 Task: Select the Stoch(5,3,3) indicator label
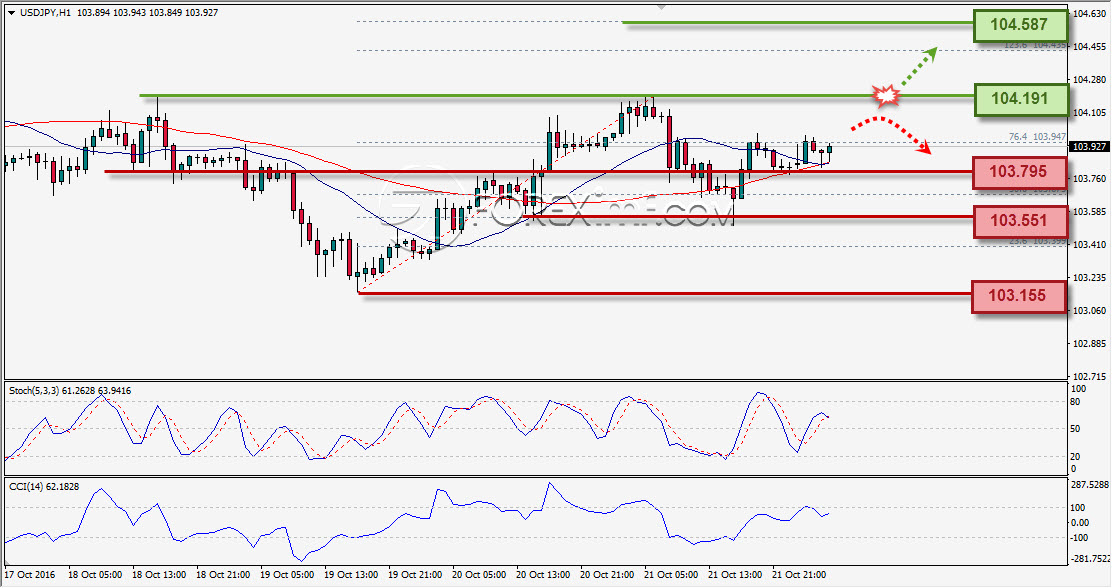[70, 391]
